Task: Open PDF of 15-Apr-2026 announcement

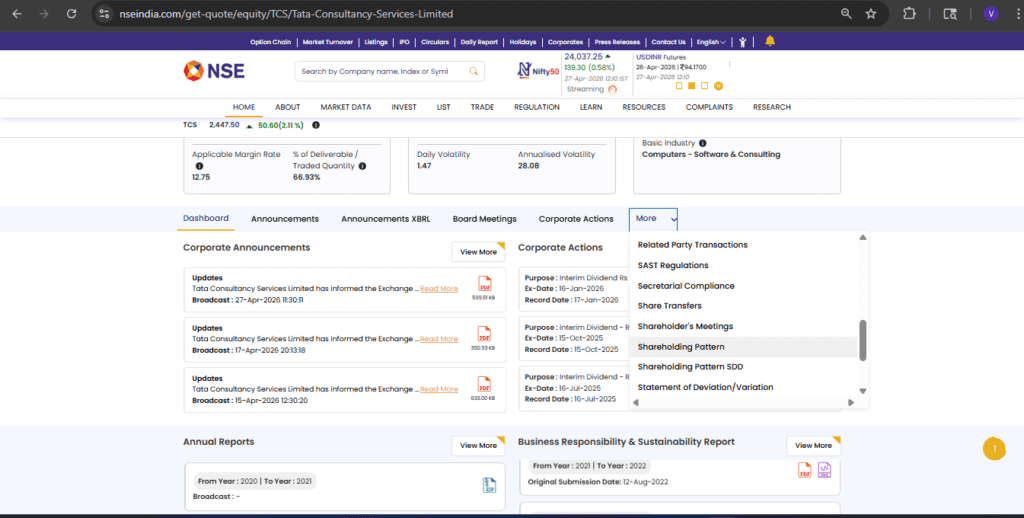Action: tap(484, 384)
